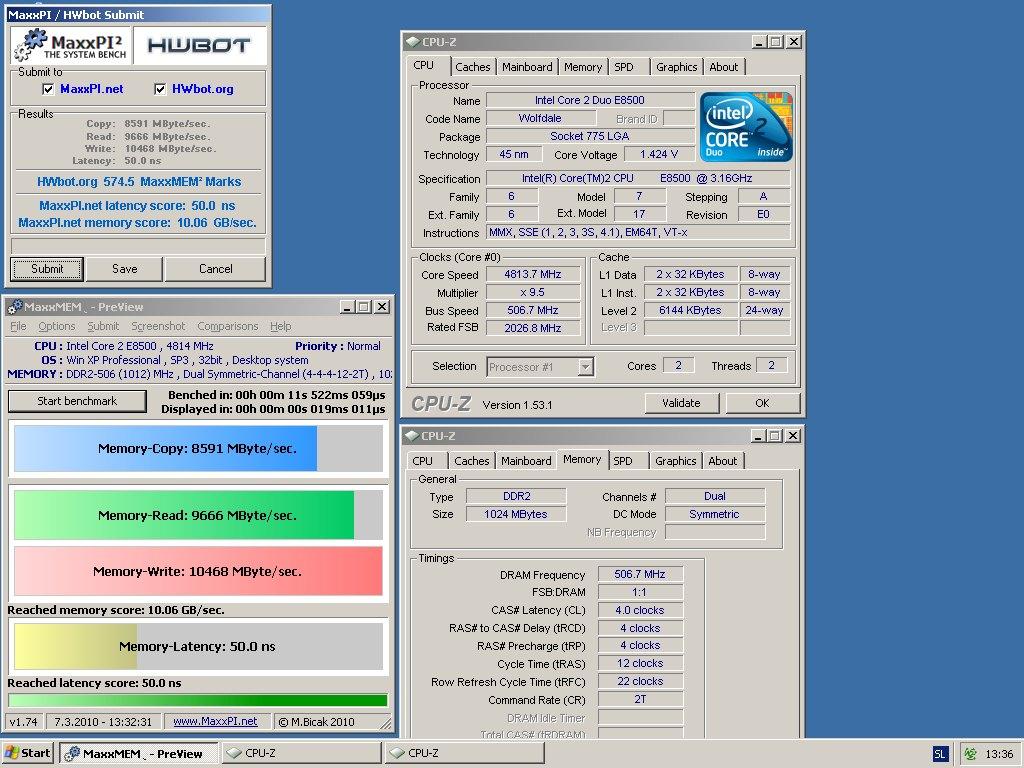Click Save button in HWbot Submit dialog
The height and width of the screenshot is (768, 1024).
(x=124, y=268)
